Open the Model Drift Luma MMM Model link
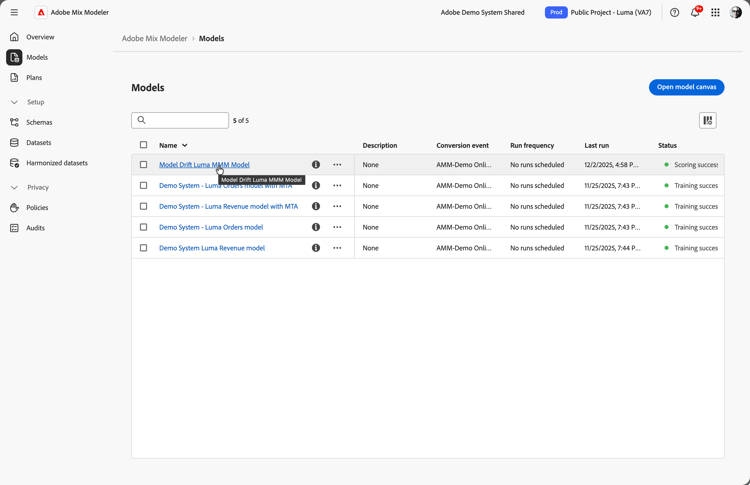Image resolution: width=750 pixels, height=485 pixels. [x=204, y=165]
